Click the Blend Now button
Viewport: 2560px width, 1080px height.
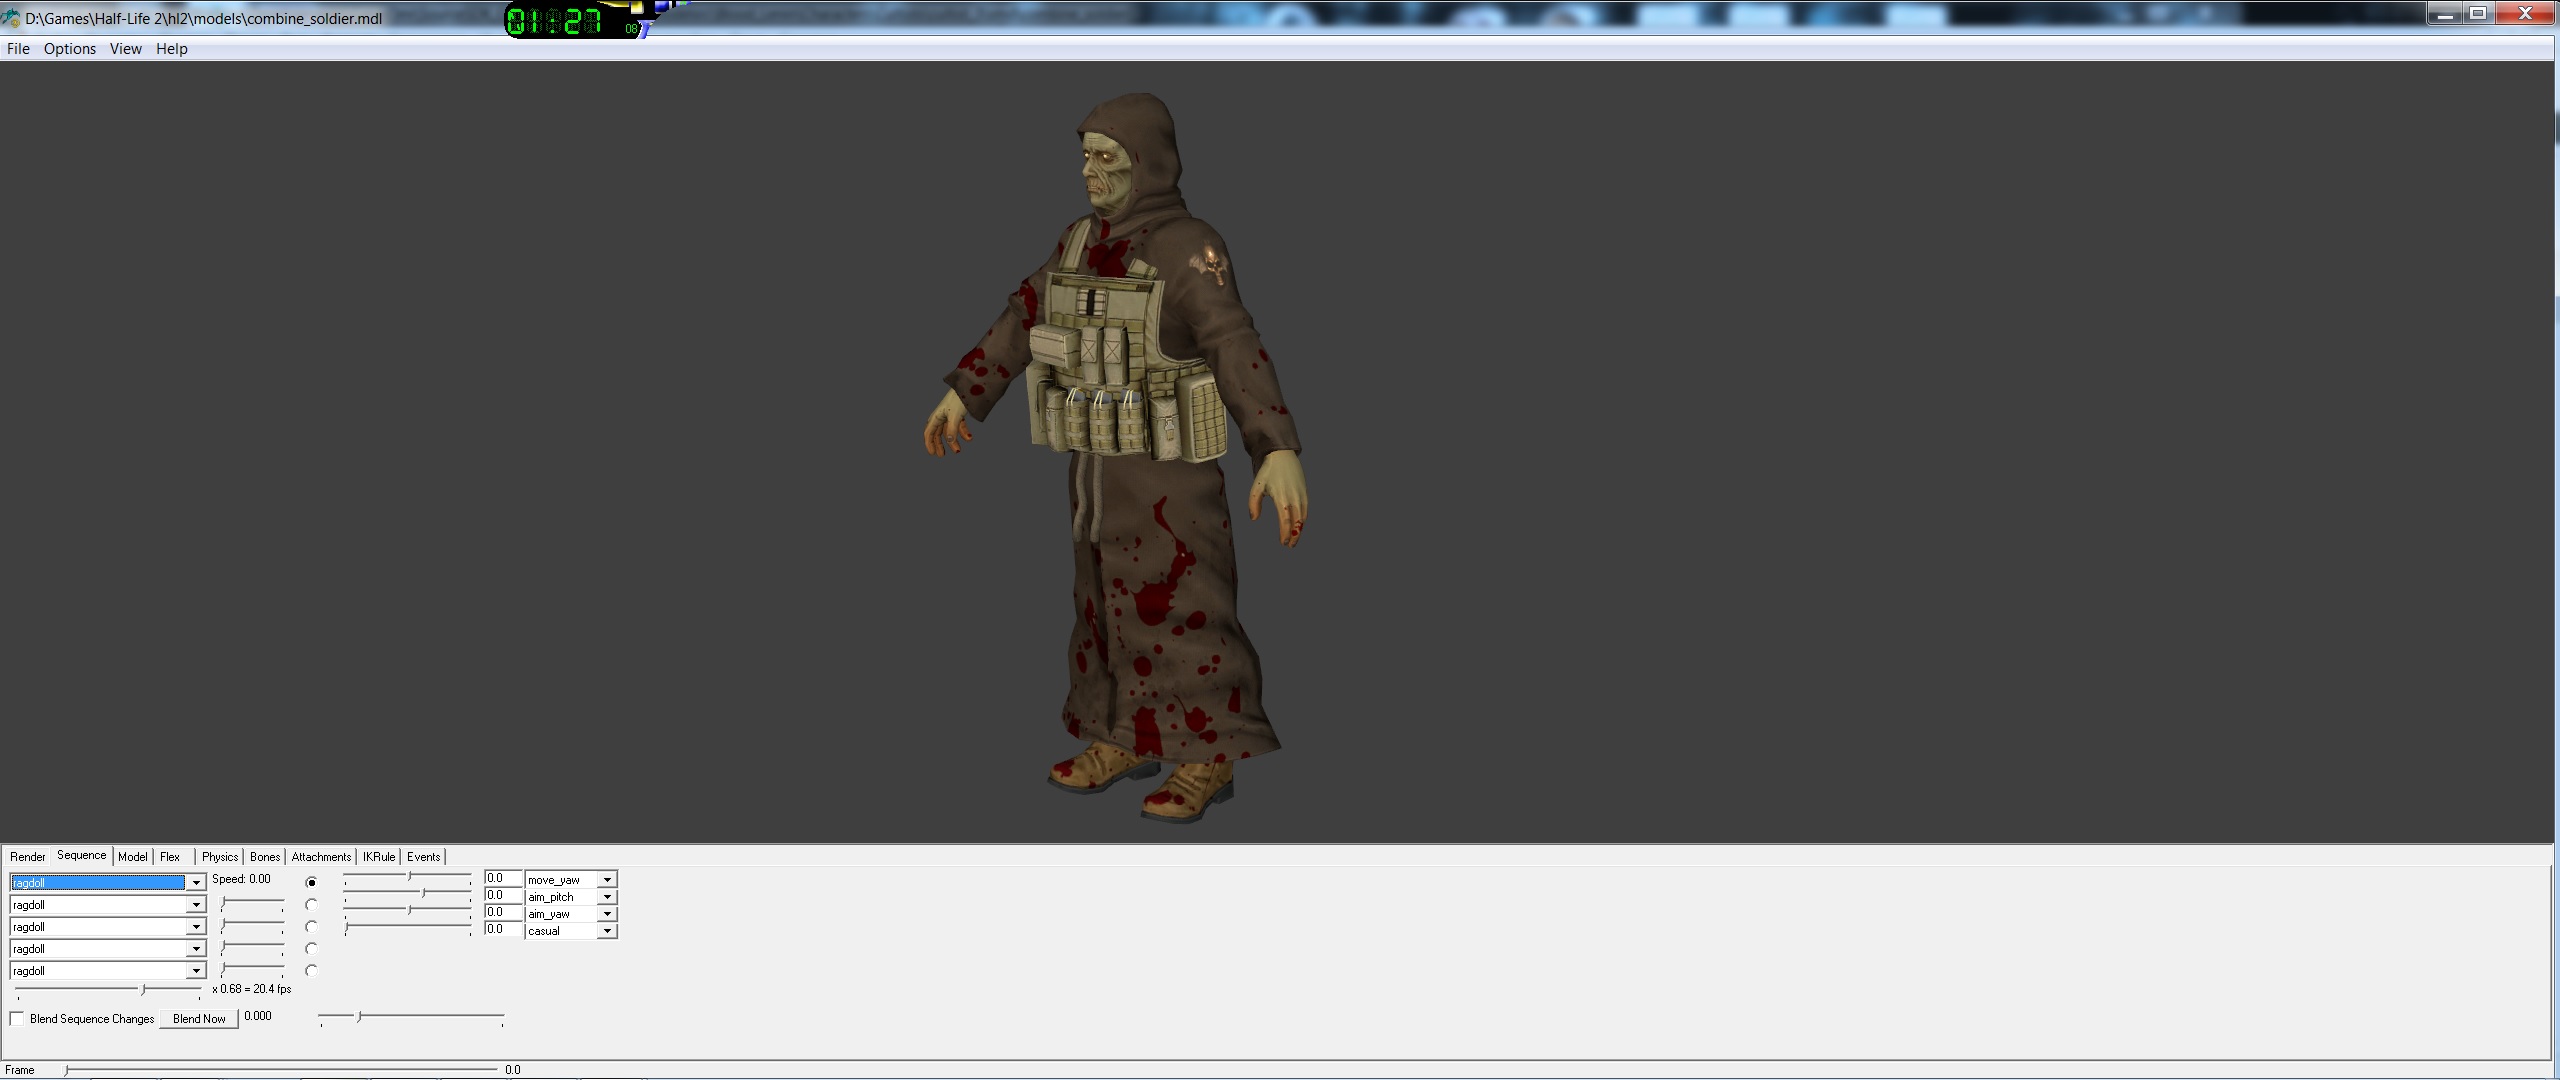[199, 1019]
